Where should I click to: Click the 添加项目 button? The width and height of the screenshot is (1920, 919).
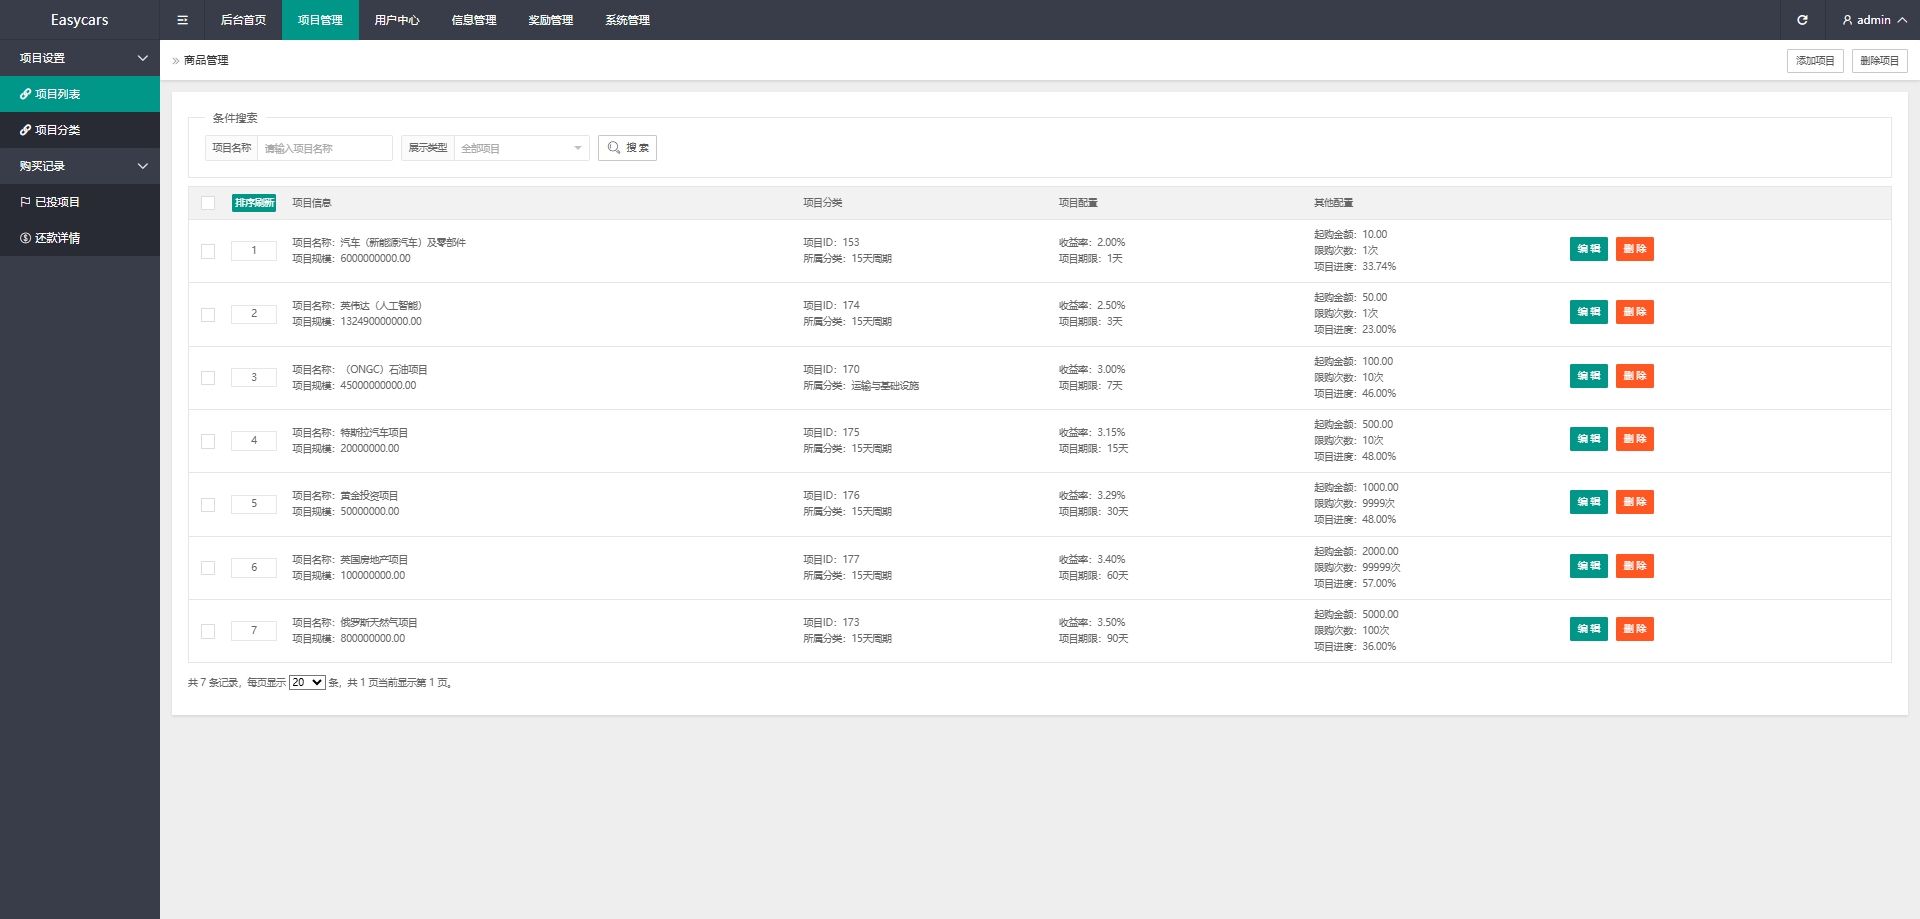[1814, 61]
